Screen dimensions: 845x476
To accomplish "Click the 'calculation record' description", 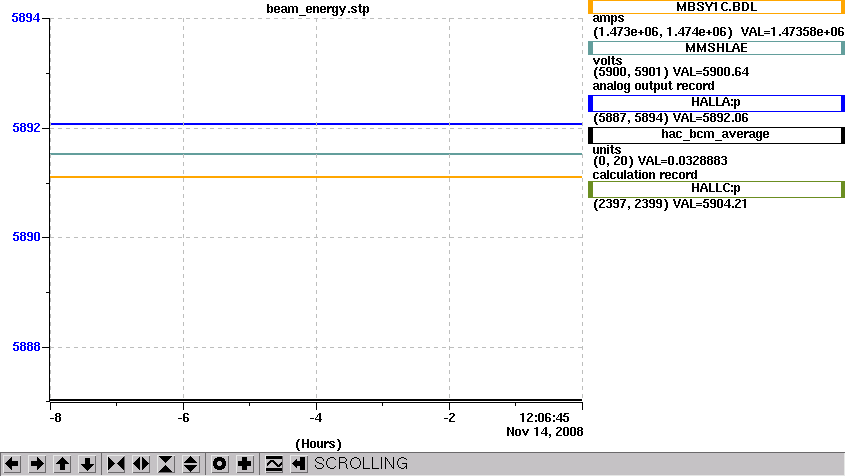I will click(x=645, y=175).
